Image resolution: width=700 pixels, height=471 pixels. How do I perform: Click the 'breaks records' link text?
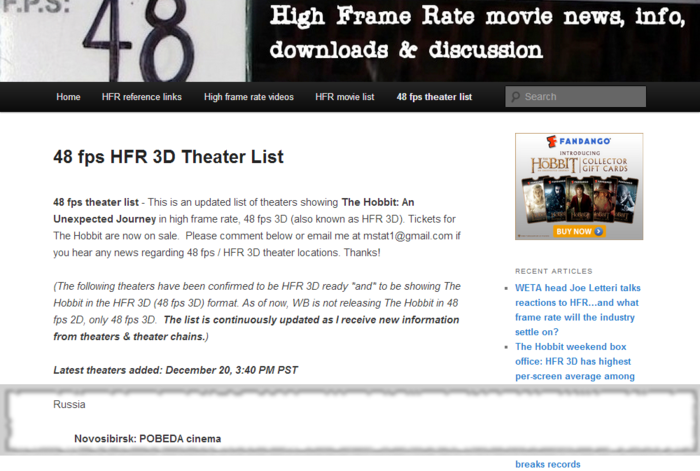[x=548, y=464]
